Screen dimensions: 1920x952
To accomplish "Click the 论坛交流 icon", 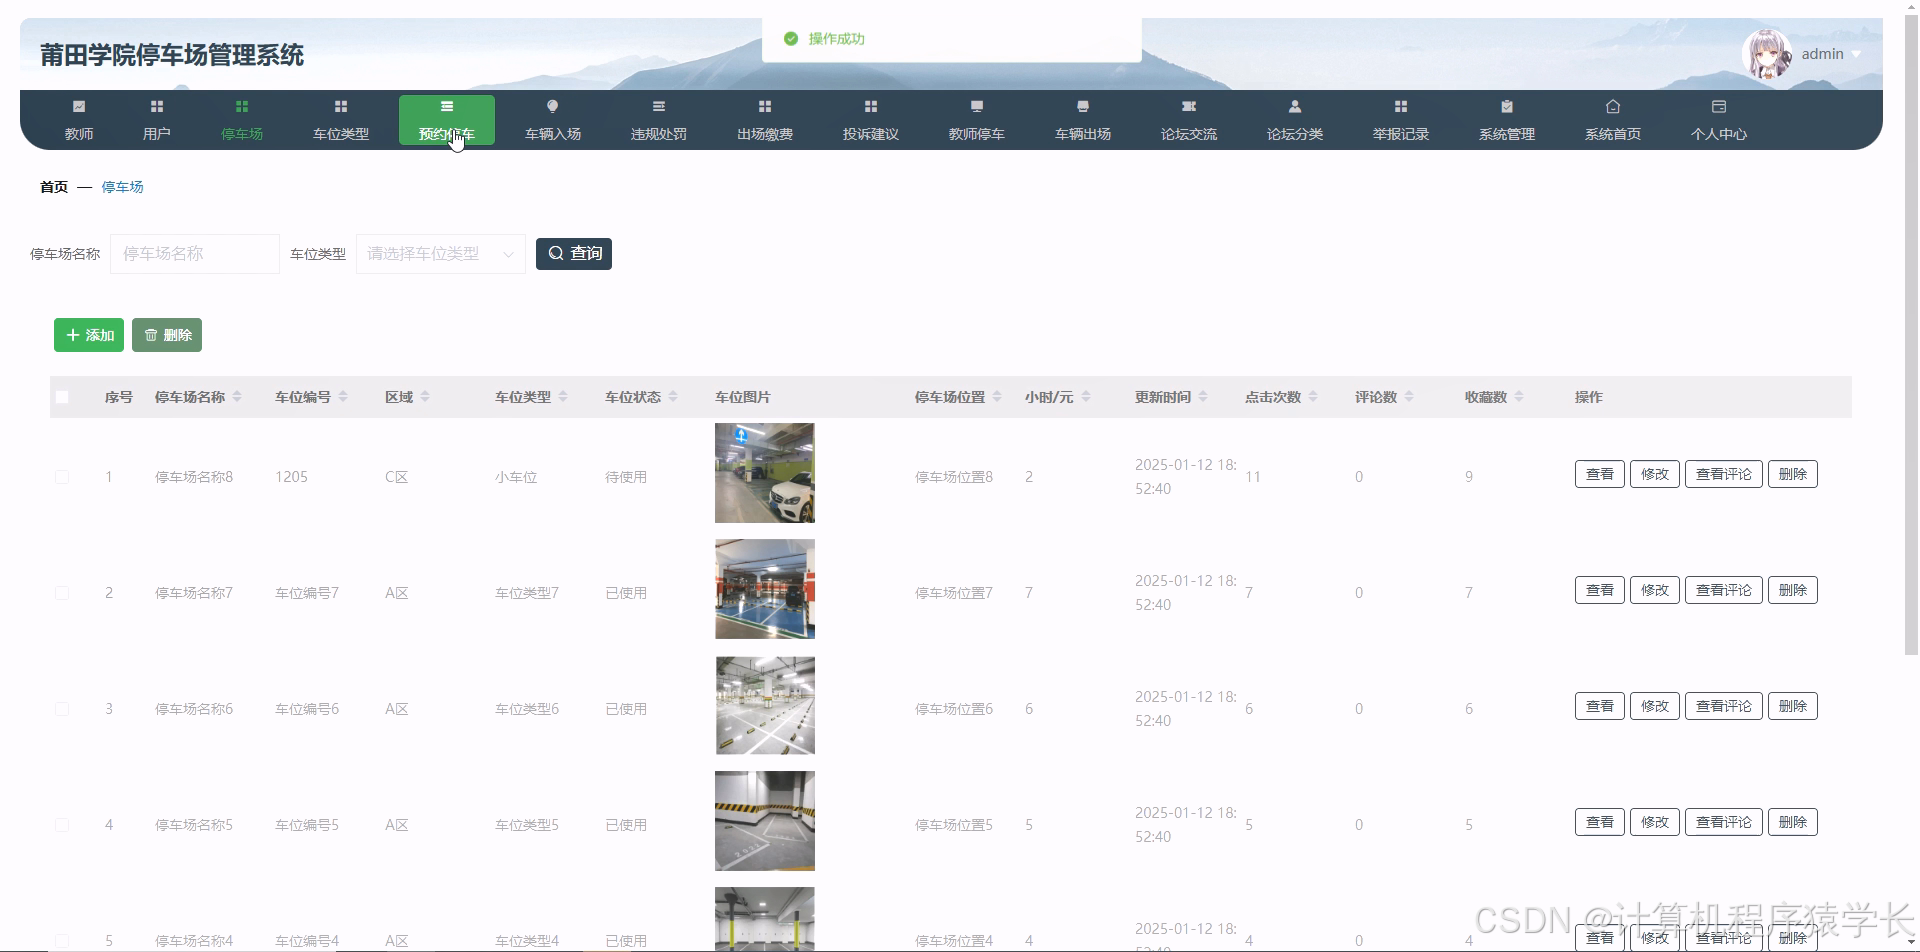I will tap(1189, 106).
